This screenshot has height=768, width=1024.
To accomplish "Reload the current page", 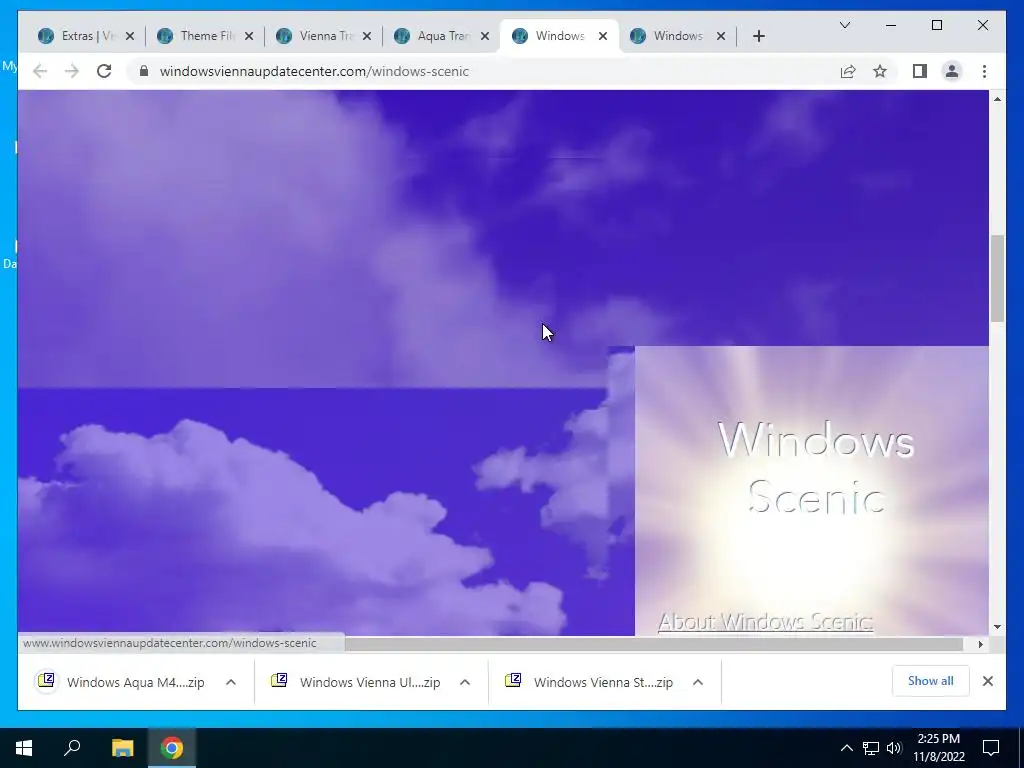I will (x=104, y=71).
